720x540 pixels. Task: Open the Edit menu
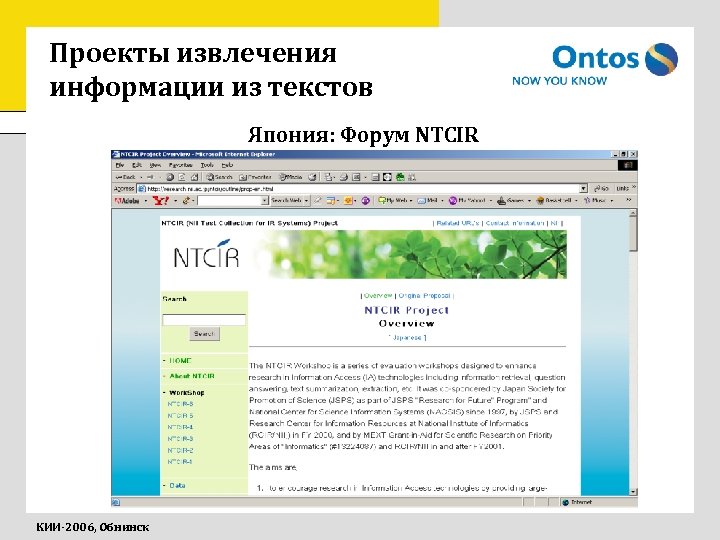click(136, 165)
